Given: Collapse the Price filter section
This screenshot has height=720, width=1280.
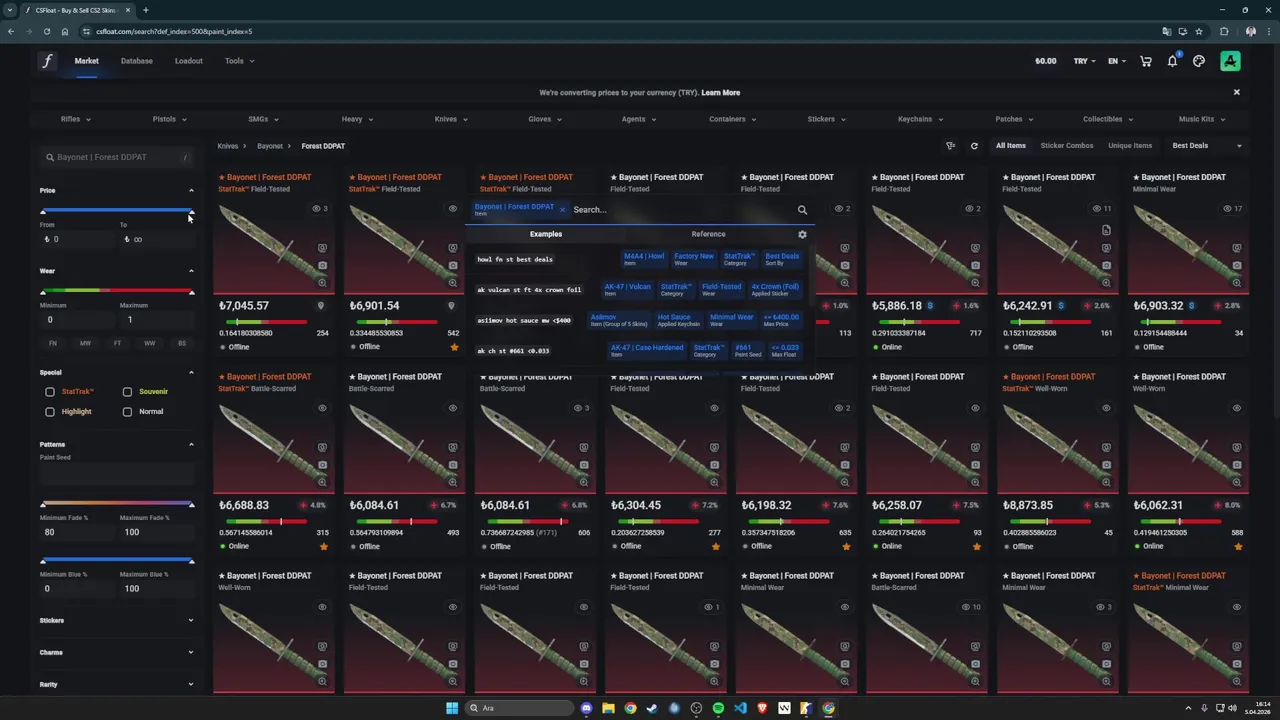Looking at the screenshot, I should click(x=191, y=190).
